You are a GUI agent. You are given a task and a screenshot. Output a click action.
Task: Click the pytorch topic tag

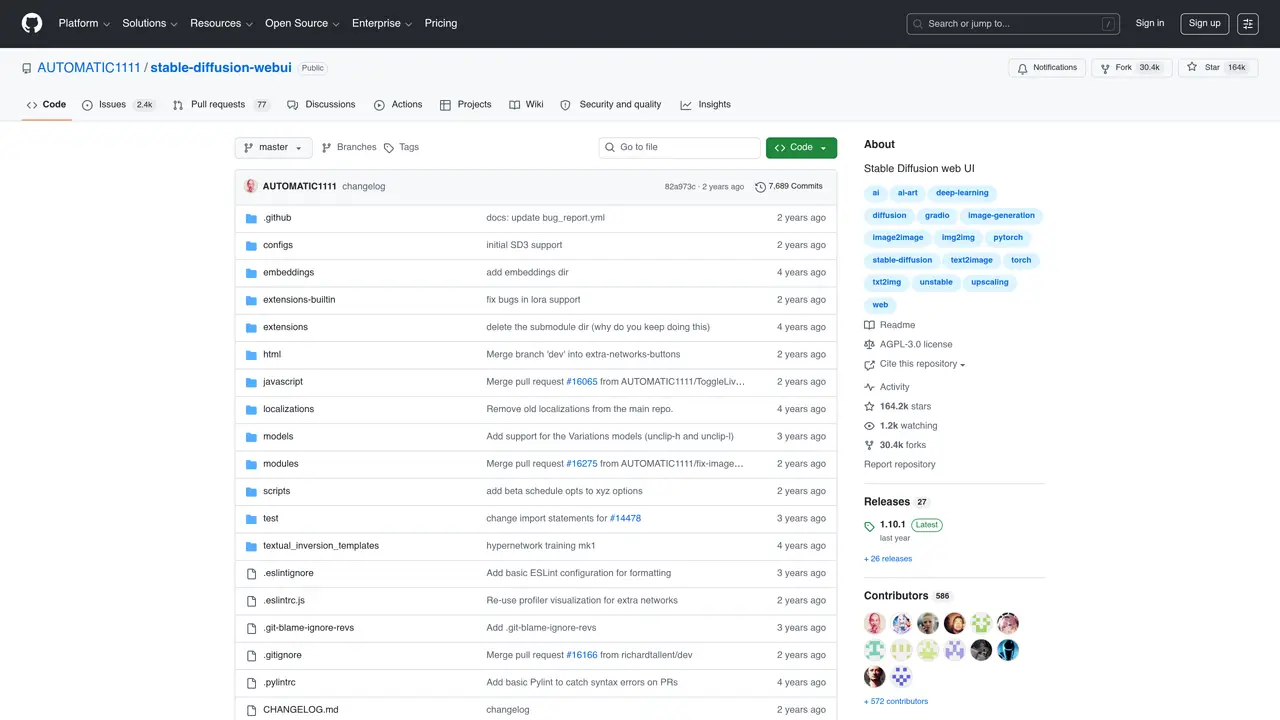click(1008, 238)
